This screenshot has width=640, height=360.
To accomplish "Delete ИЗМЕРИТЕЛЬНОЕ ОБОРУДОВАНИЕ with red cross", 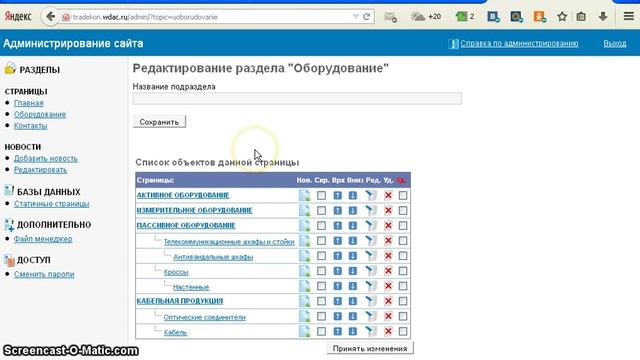I will point(388,211).
